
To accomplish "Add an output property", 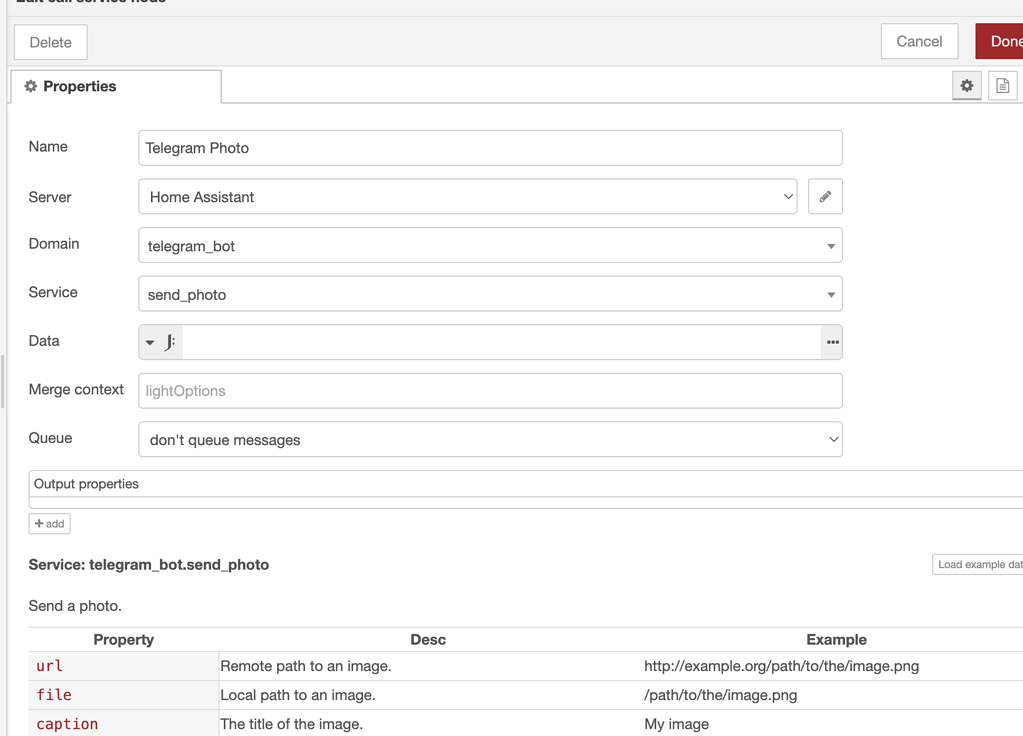I will pos(50,523).
